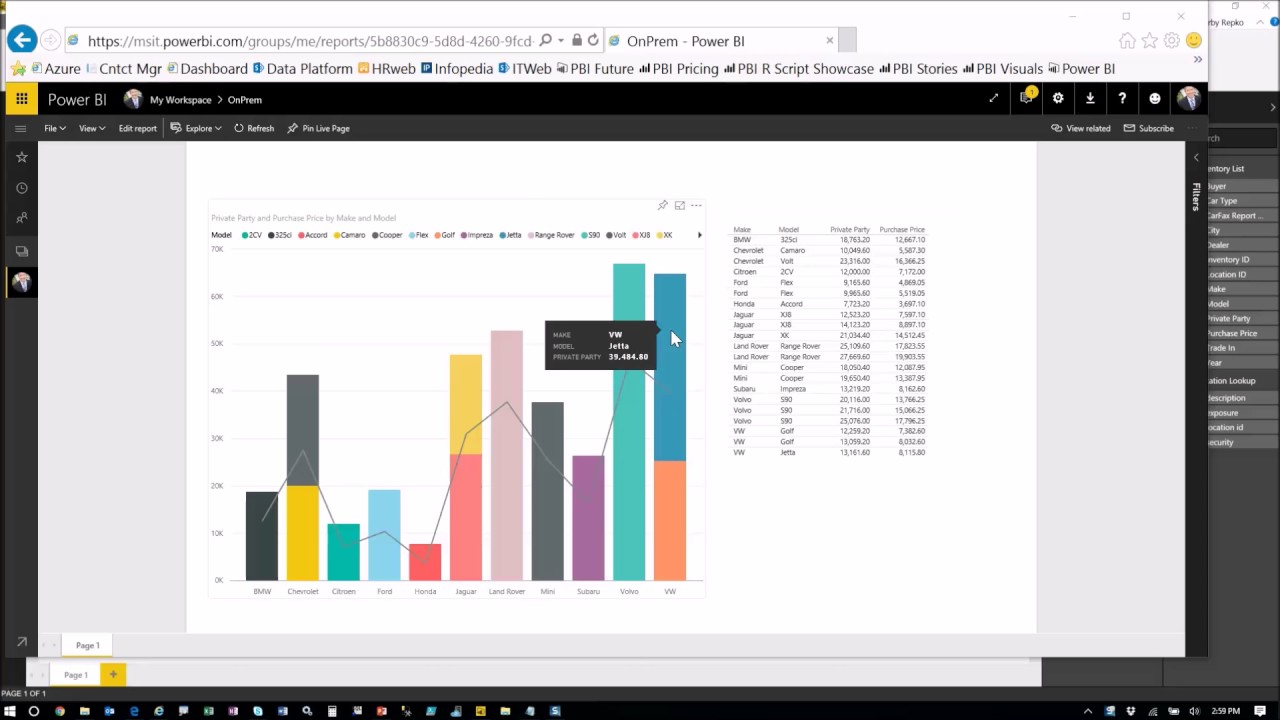Screen dimensions: 1280x720
Task: Toggle the hamburger navigation menu
Action: pos(20,128)
